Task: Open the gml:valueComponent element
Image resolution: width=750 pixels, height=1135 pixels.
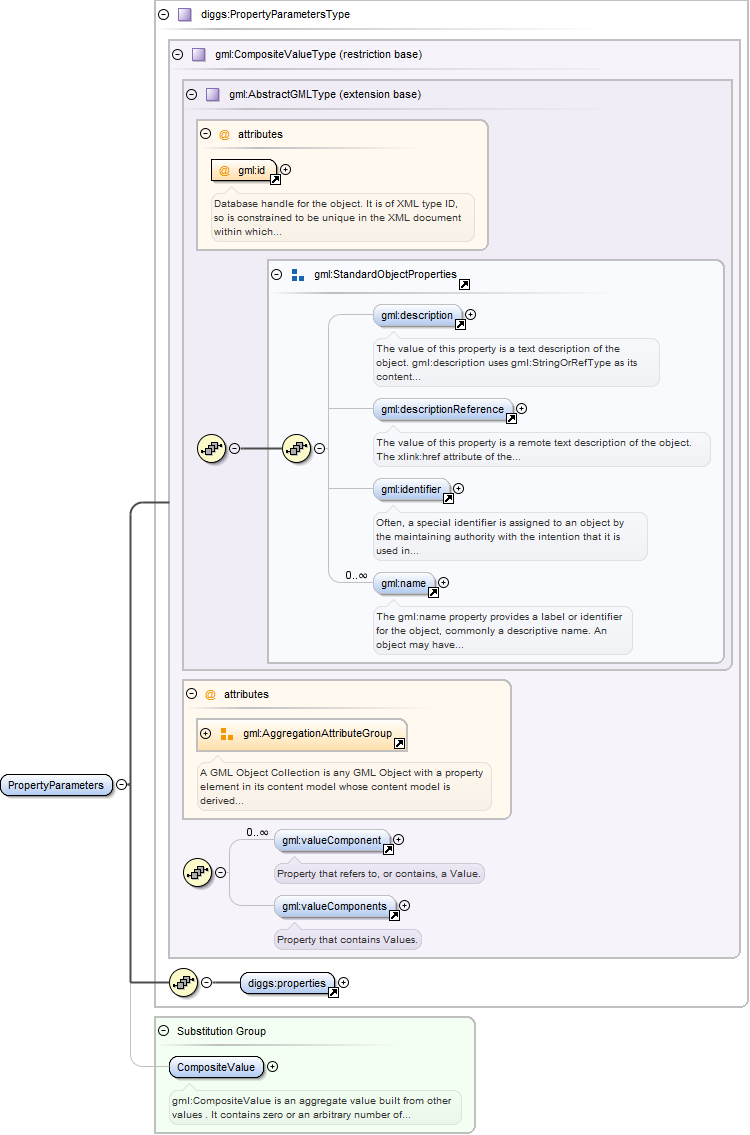Action: [331, 840]
